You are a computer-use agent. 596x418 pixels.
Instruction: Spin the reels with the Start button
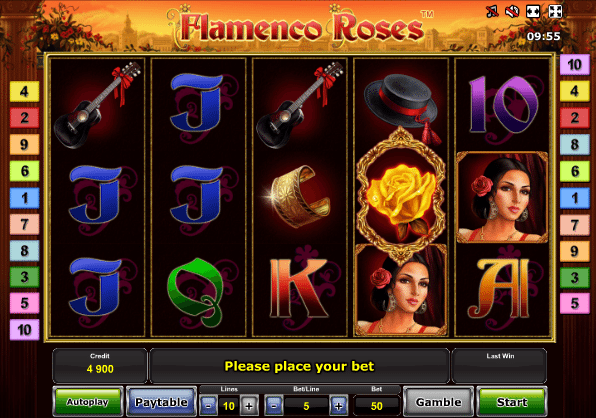coord(512,402)
